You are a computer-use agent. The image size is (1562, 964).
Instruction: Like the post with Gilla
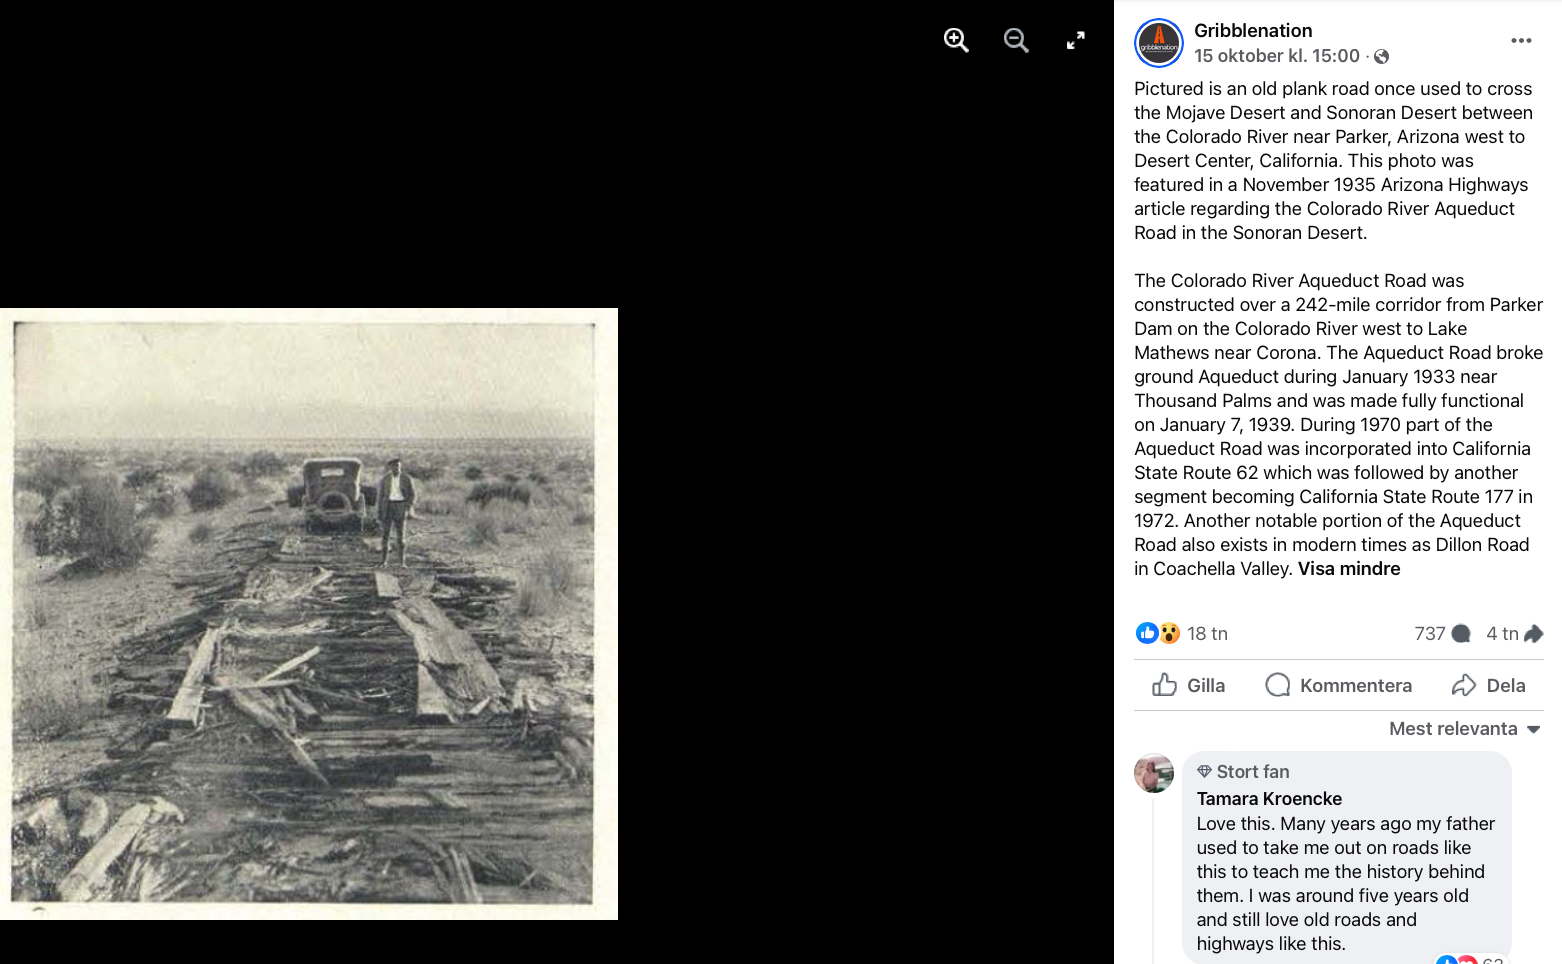click(x=1188, y=685)
